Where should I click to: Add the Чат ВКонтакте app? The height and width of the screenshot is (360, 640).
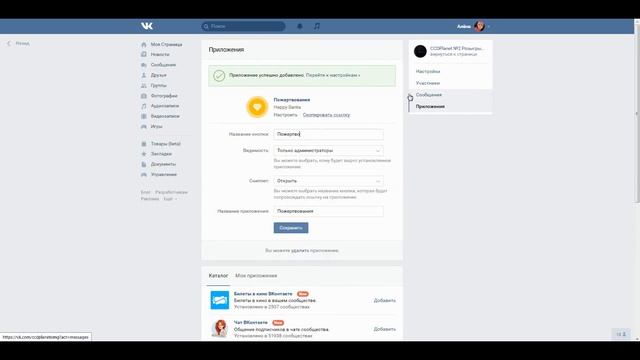click(384, 329)
